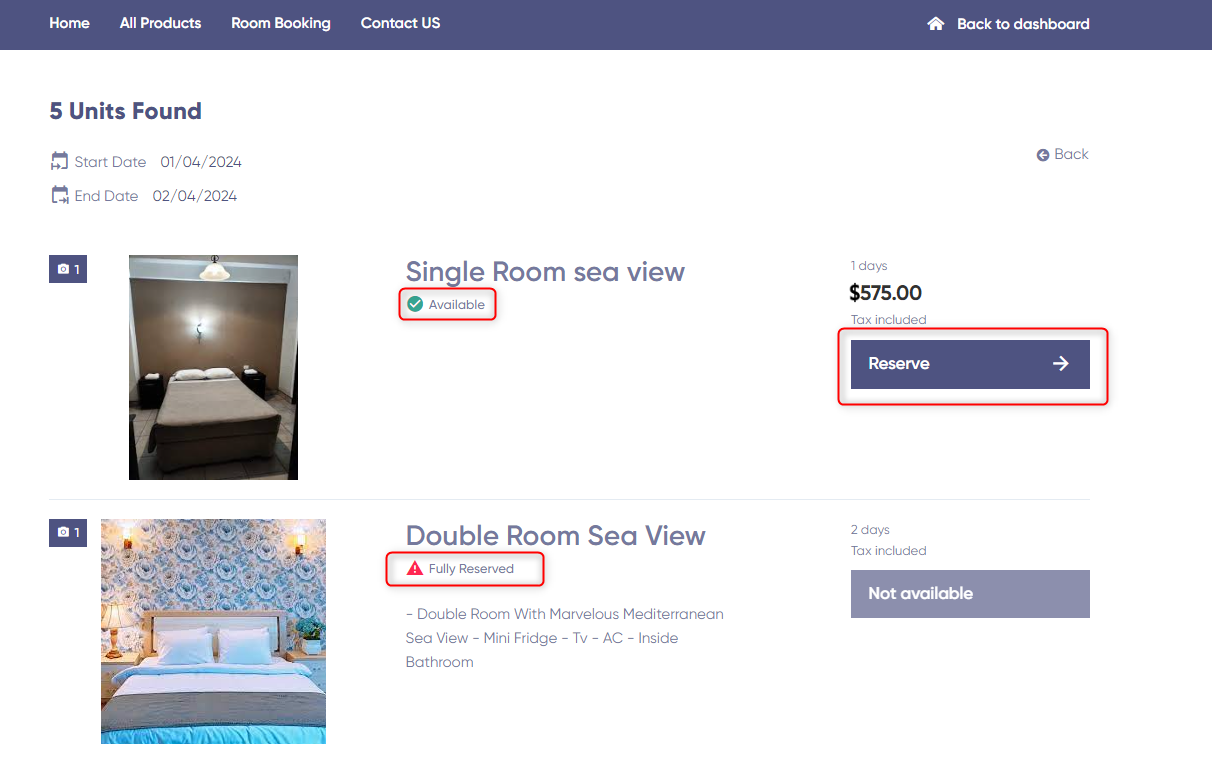Click the Not available button
Image resolution: width=1212 pixels, height=760 pixels.
click(969, 594)
